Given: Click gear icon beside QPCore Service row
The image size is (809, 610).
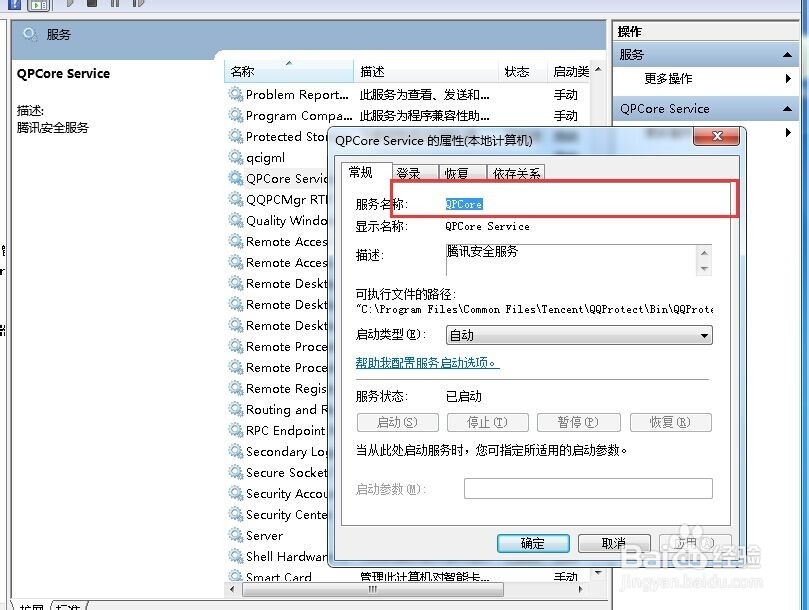Looking at the screenshot, I should pyautogui.click(x=236, y=179).
